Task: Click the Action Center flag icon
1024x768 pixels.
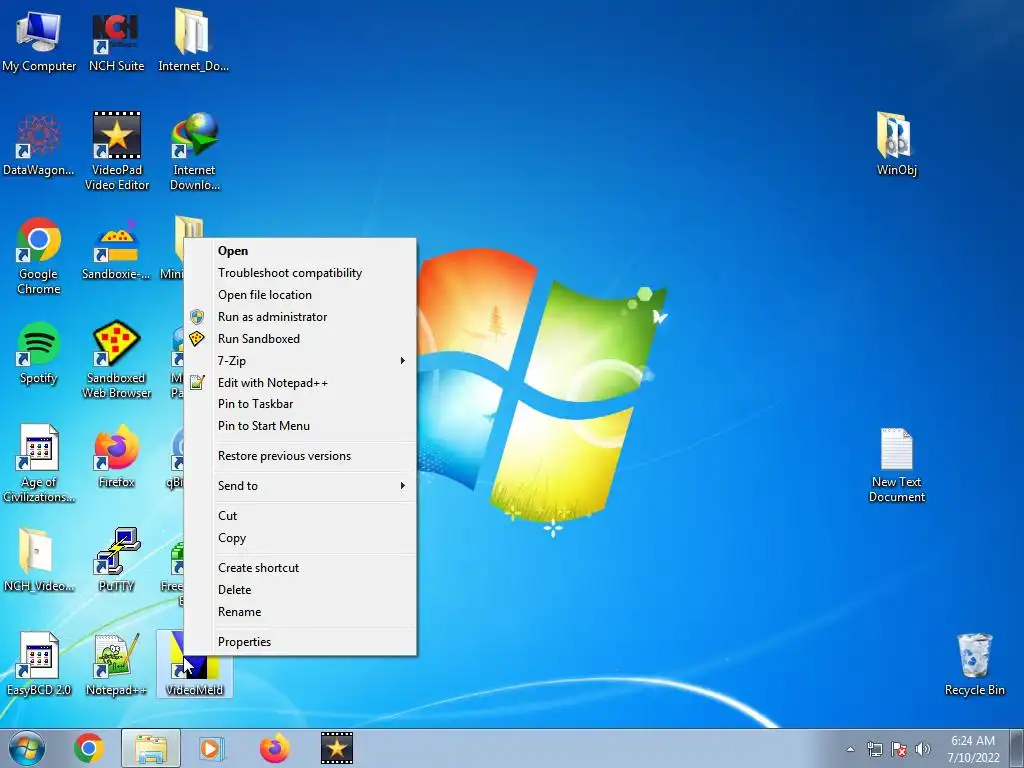Action: pyautogui.click(x=899, y=749)
